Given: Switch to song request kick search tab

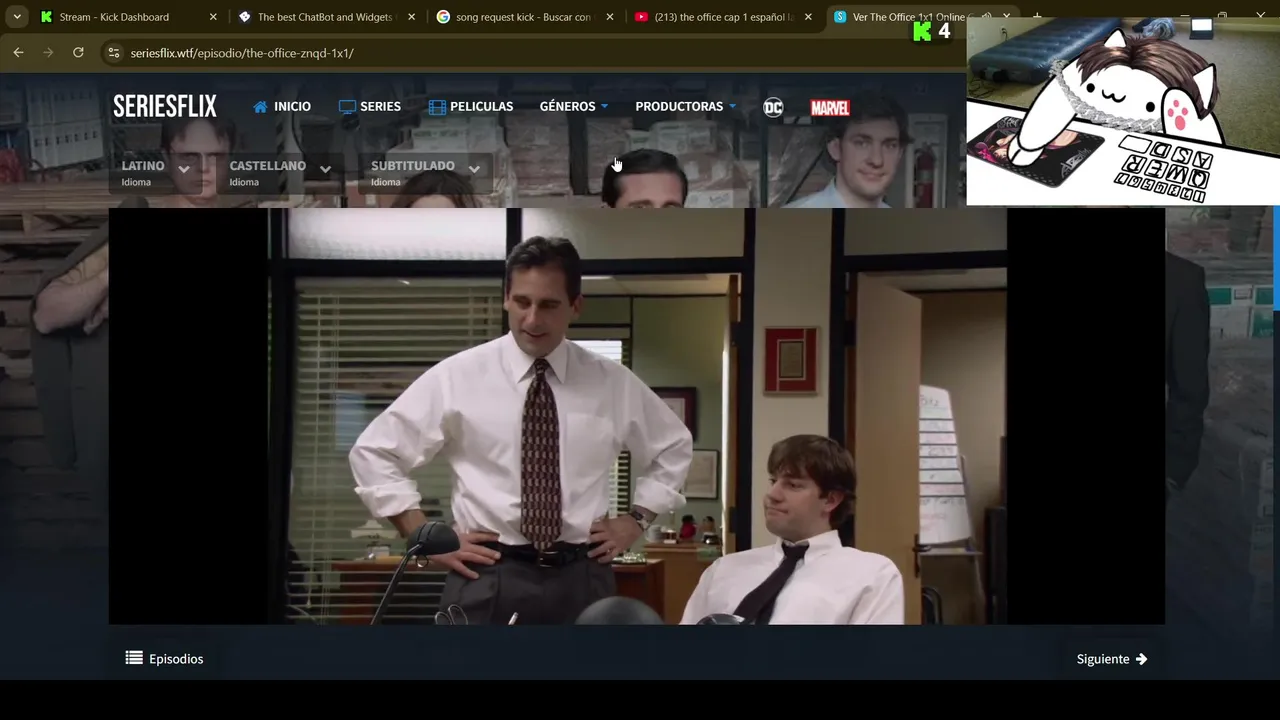Looking at the screenshot, I should (x=525, y=17).
